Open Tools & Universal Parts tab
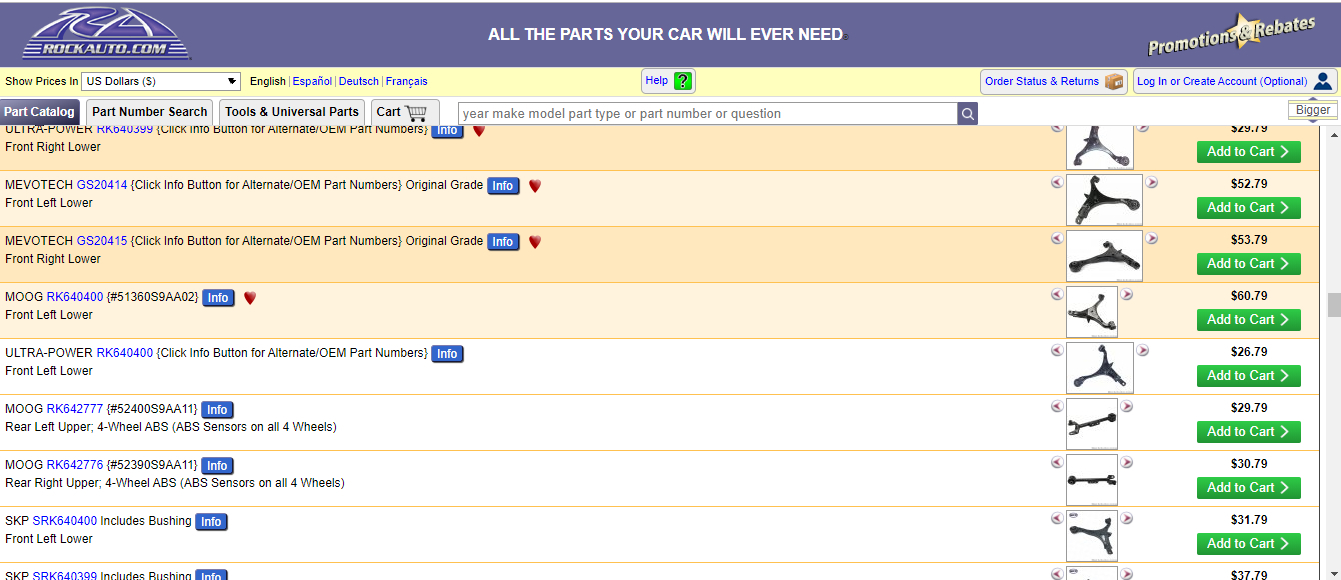 point(292,112)
